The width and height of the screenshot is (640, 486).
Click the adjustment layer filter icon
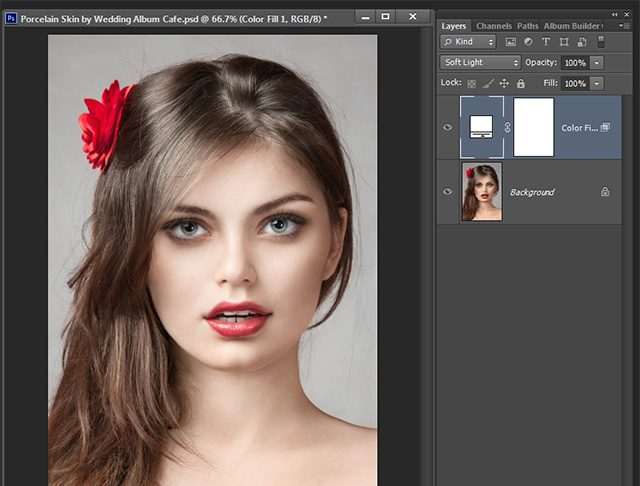[529, 42]
